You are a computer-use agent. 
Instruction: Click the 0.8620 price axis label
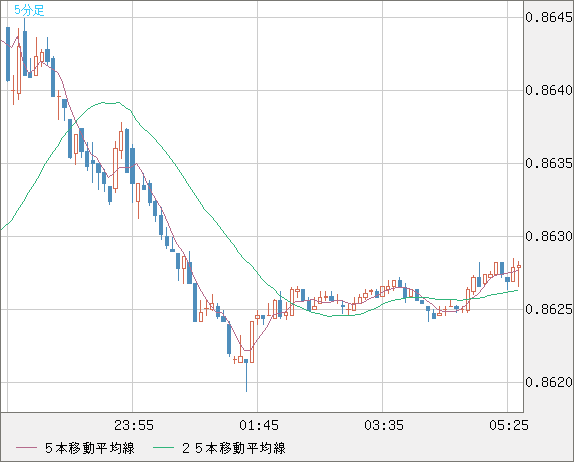[548, 382]
